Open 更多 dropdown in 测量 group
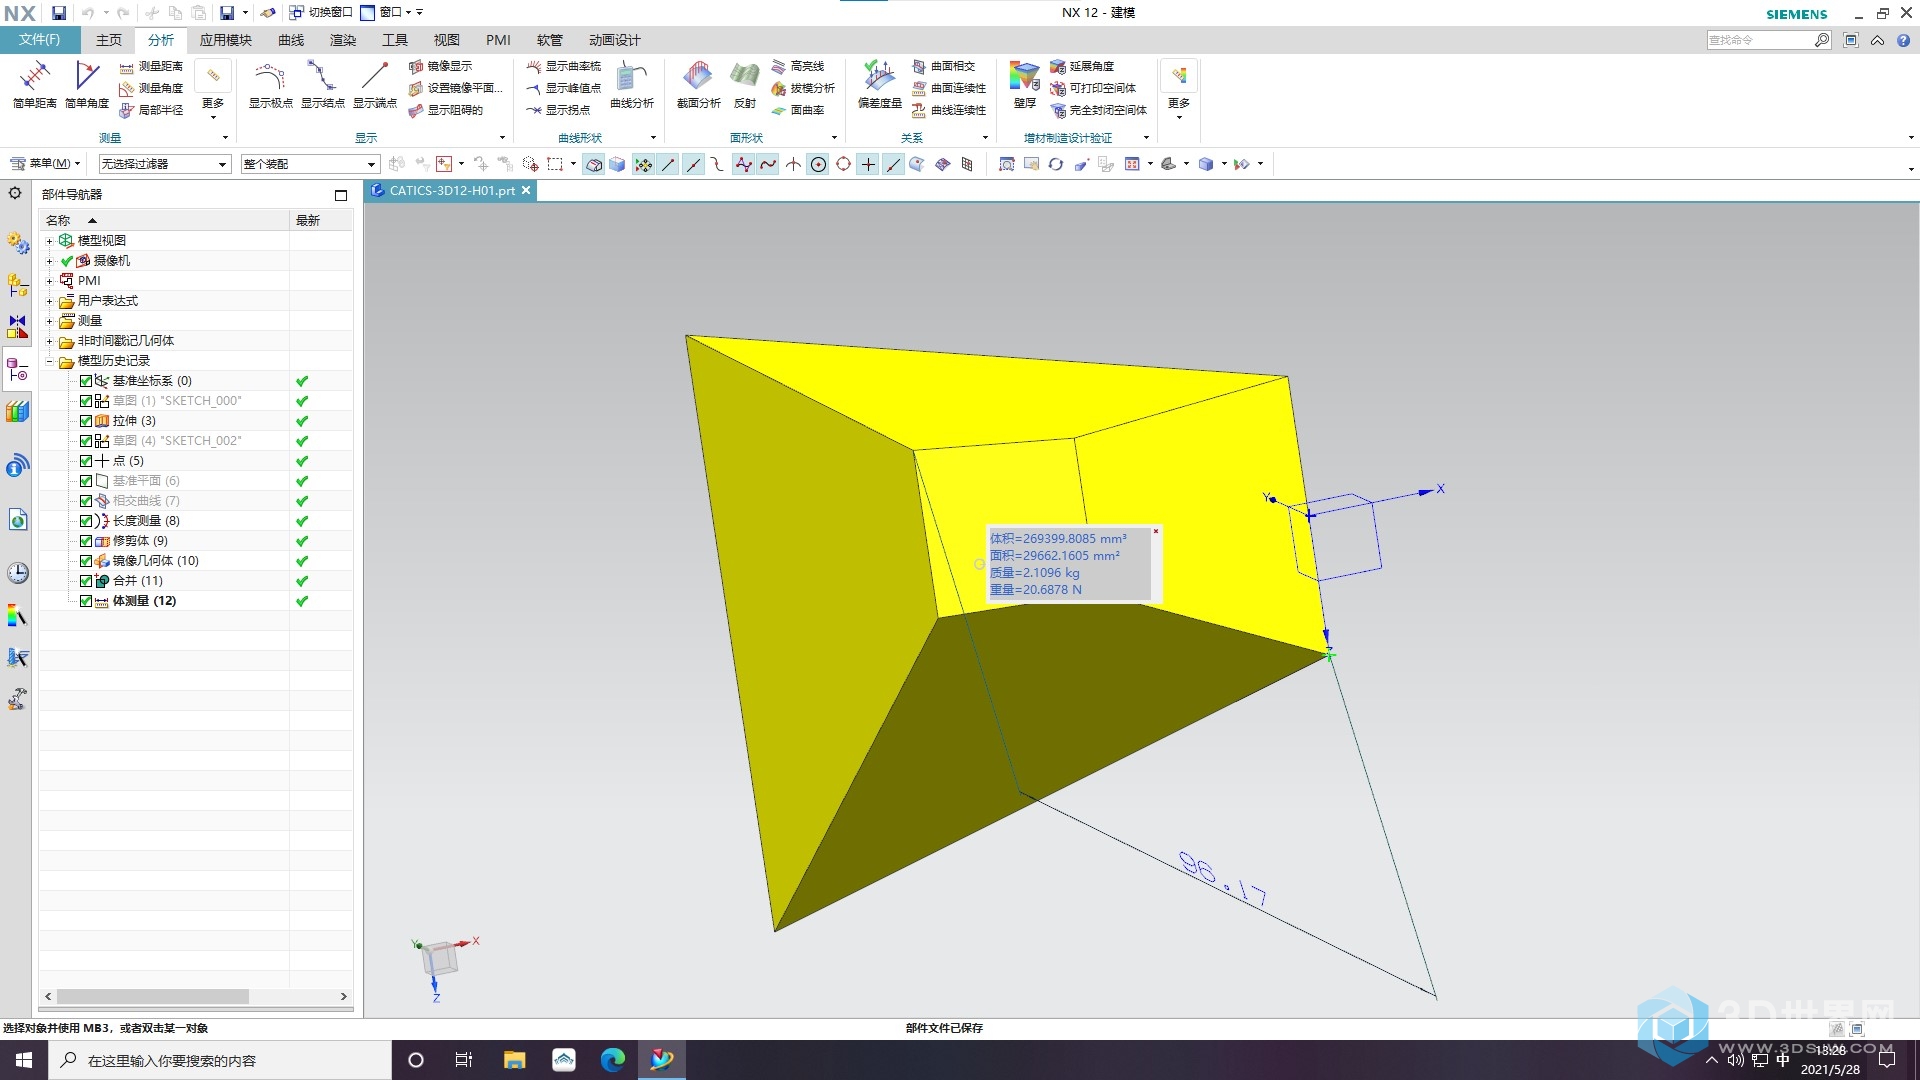Image resolution: width=1920 pixels, height=1080 pixels. coord(213,90)
